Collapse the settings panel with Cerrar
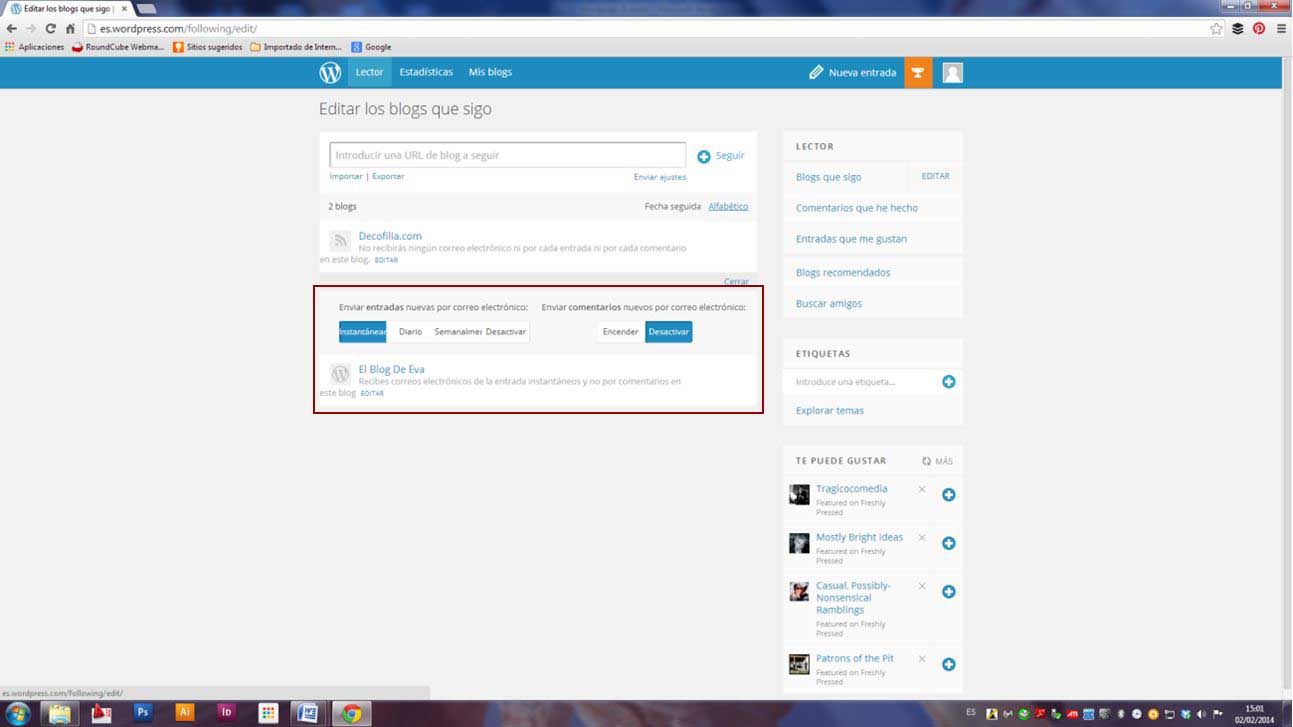The width and height of the screenshot is (1293, 727). [x=736, y=281]
